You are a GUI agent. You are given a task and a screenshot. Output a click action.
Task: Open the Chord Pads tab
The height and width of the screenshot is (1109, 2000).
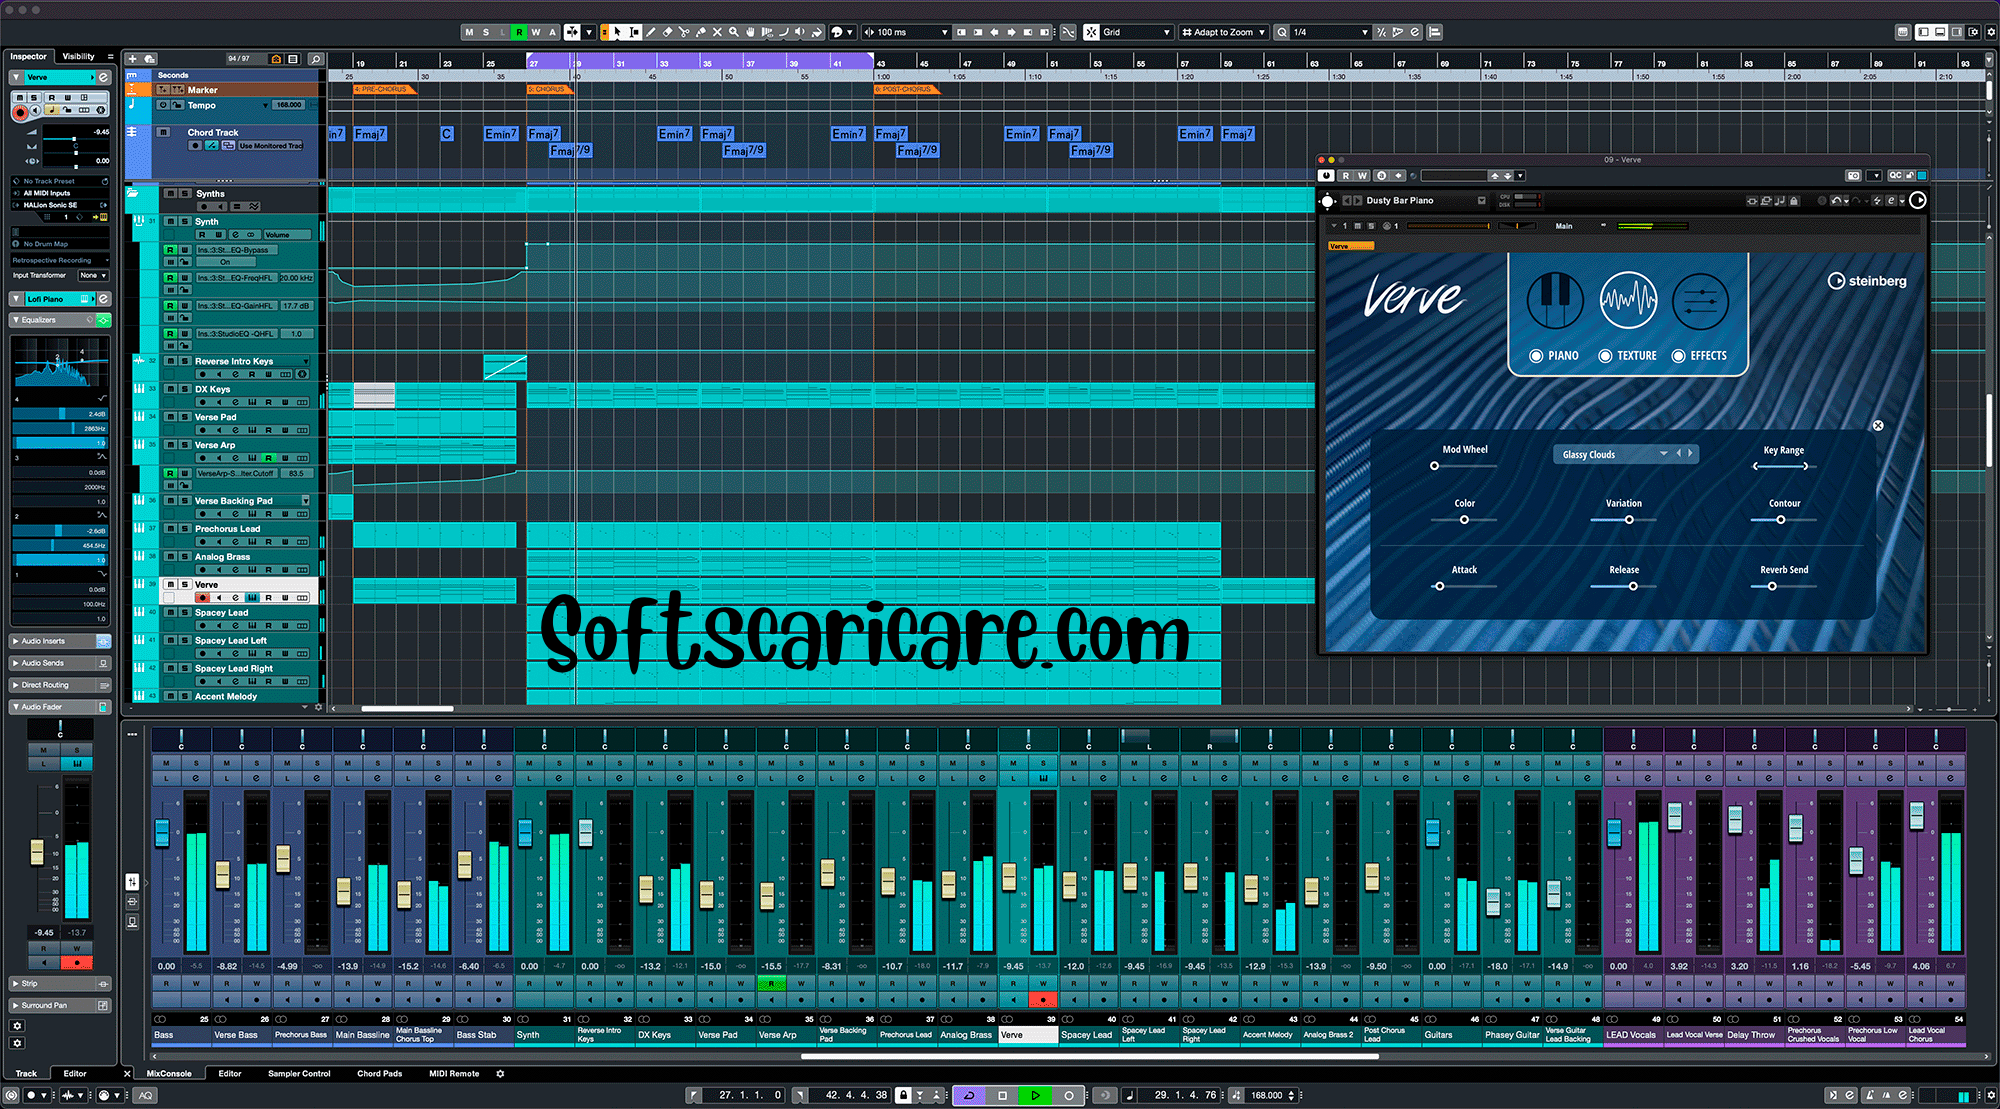[x=380, y=1074]
